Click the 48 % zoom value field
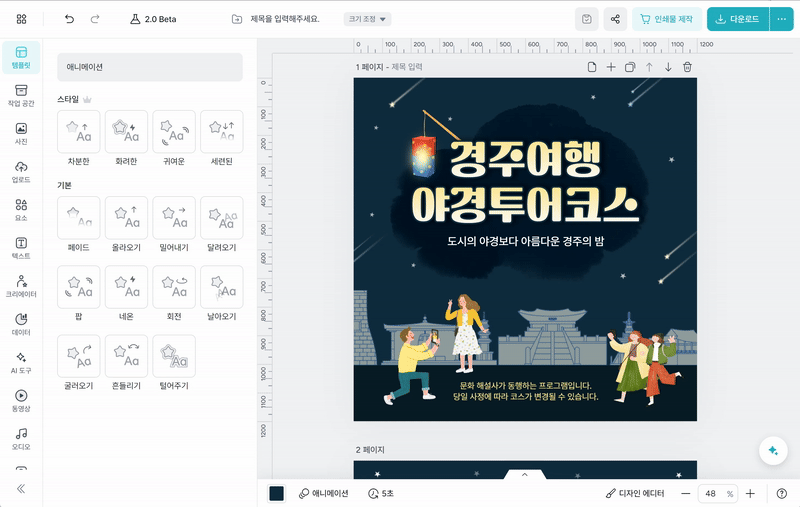The height and width of the screenshot is (507, 800). [718, 493]
